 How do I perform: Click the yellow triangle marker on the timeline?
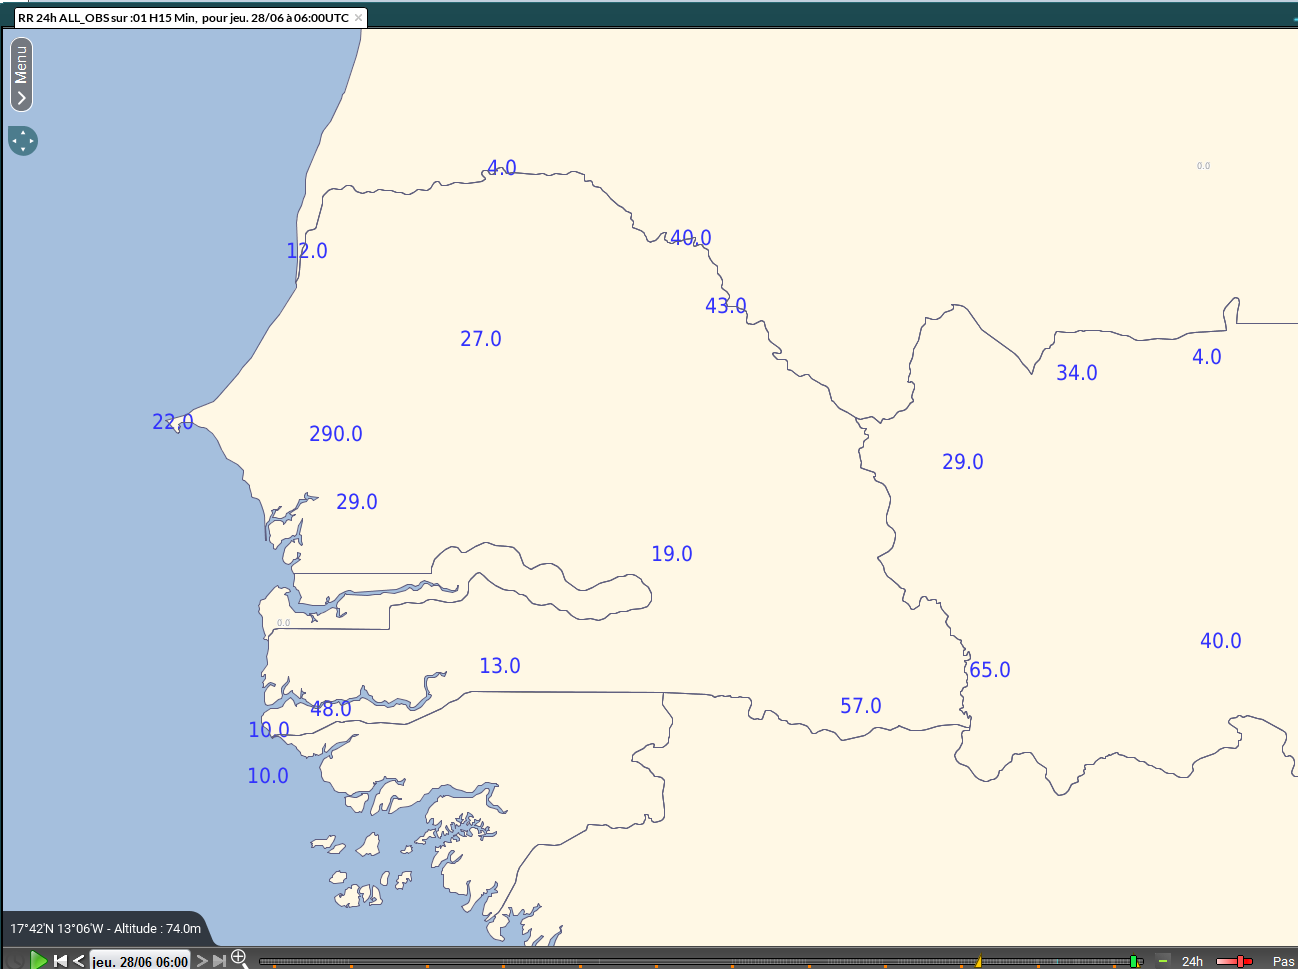pos(978,962)
